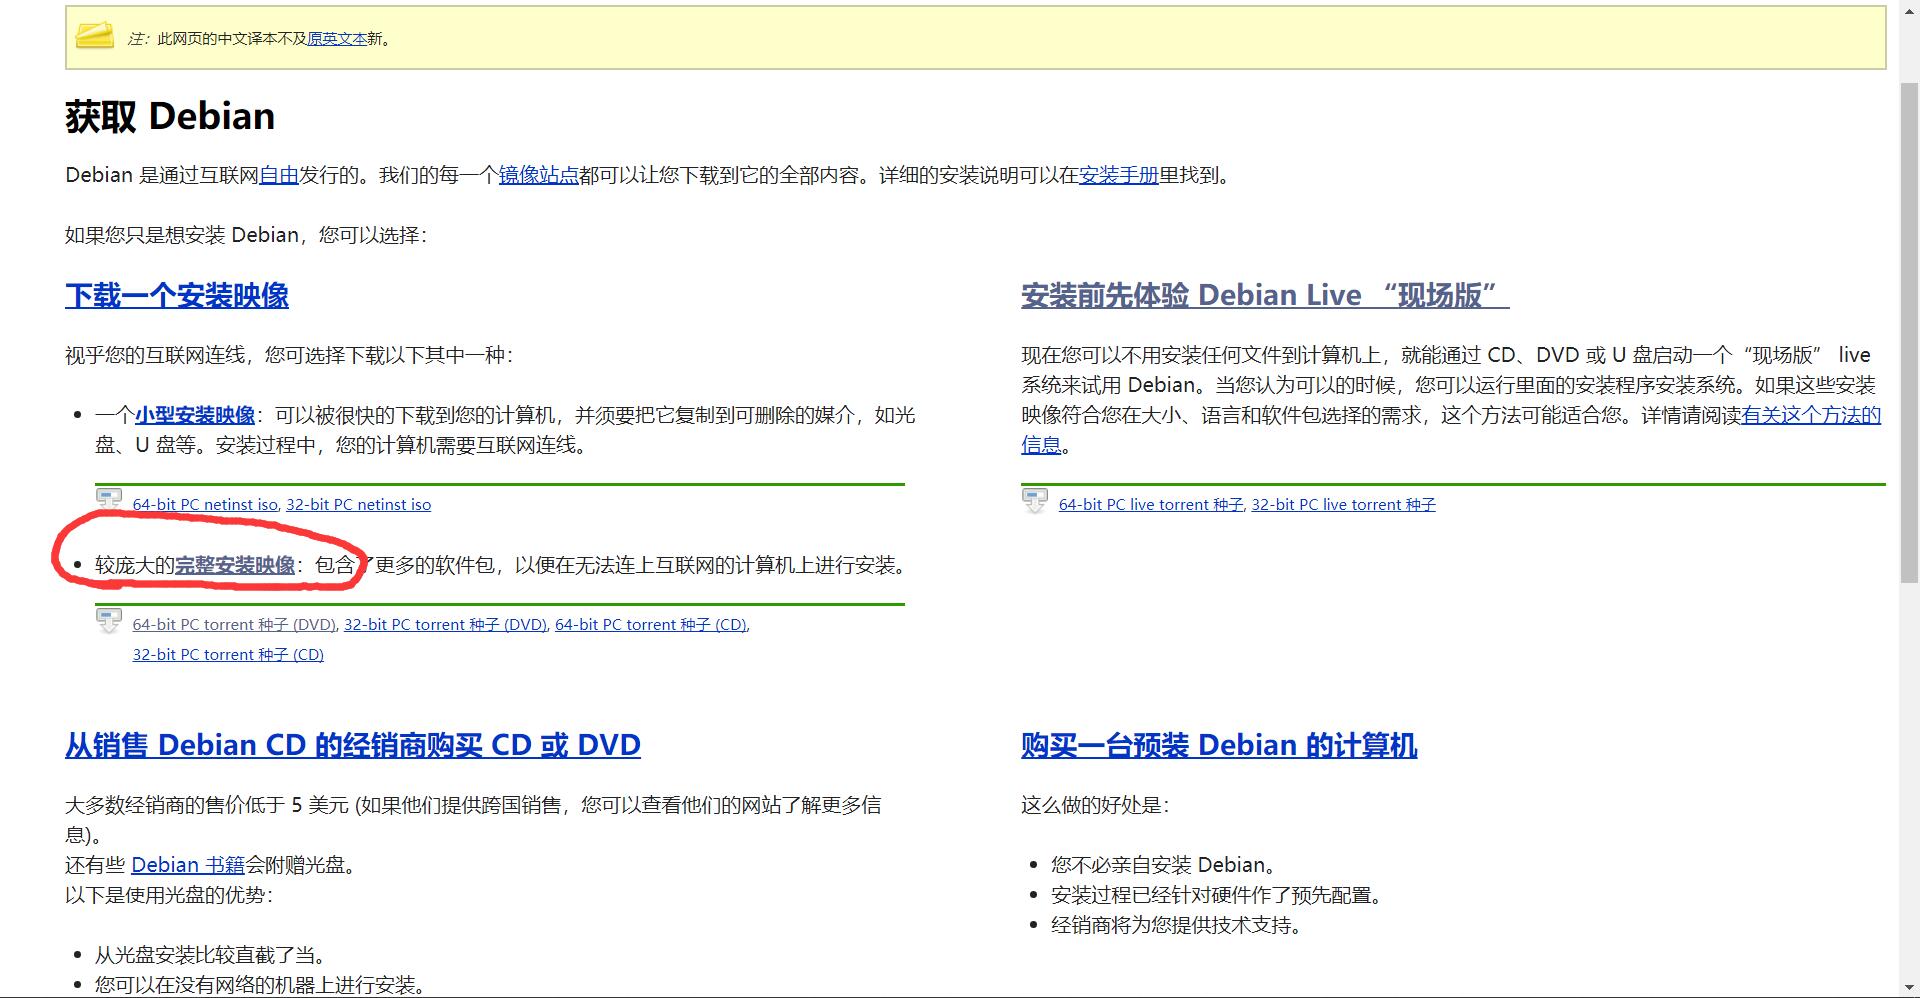The height and width of the screenshot is (998, 1920).
Task: Click bullet 从光盘安装比较直截了当
Action: pyautogui.click(x=210, y=955)
